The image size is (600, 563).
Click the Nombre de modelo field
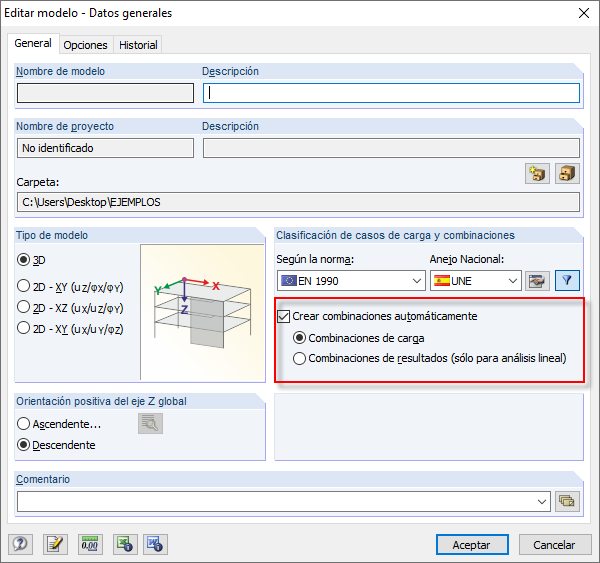(105, 93)
